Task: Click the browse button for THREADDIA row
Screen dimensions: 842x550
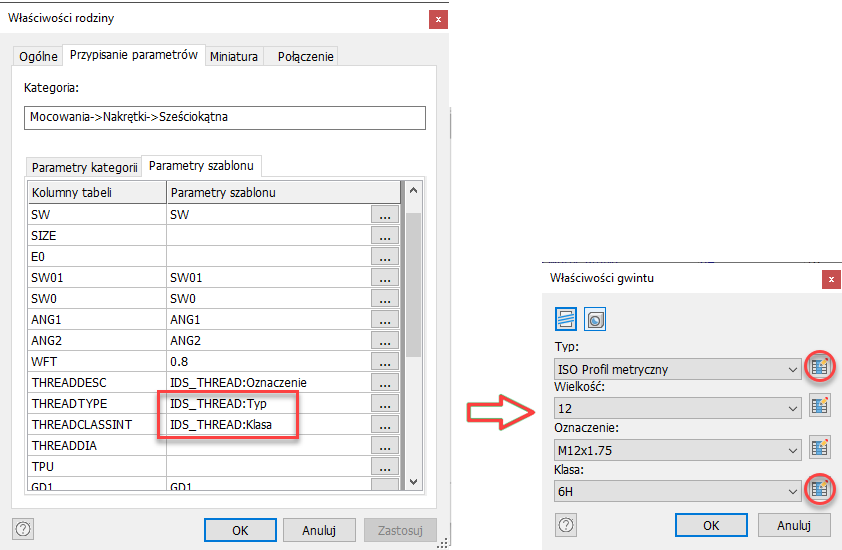Action: [x=385, y=445]
